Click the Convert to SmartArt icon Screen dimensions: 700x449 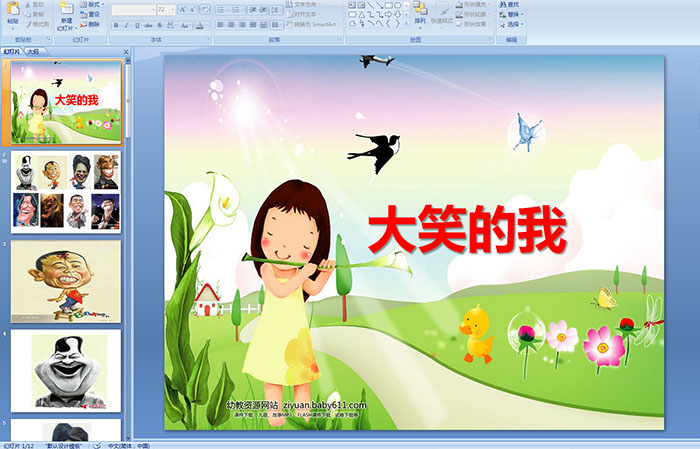point(290,24)
